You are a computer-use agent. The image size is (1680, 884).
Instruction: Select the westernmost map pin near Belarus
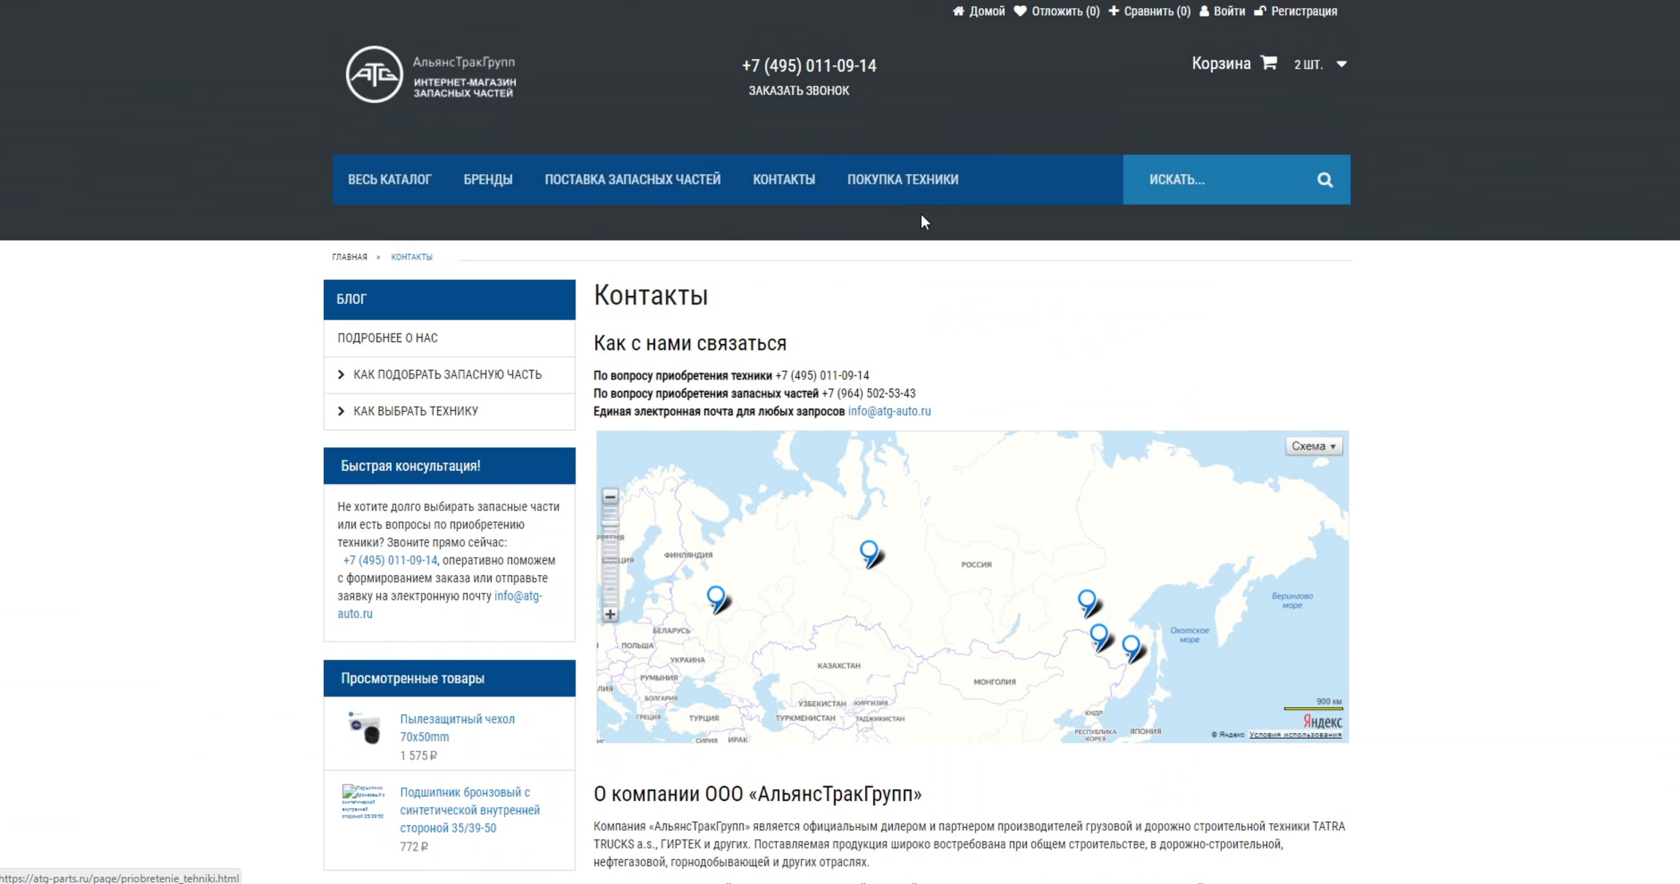click(x=717, y=599)
